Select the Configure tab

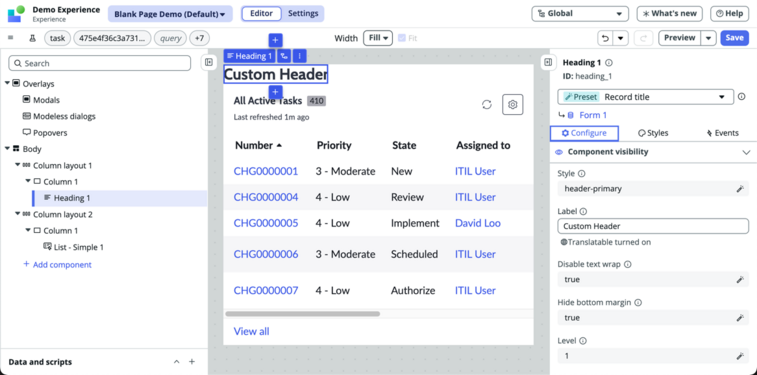[x=584, y=133]
